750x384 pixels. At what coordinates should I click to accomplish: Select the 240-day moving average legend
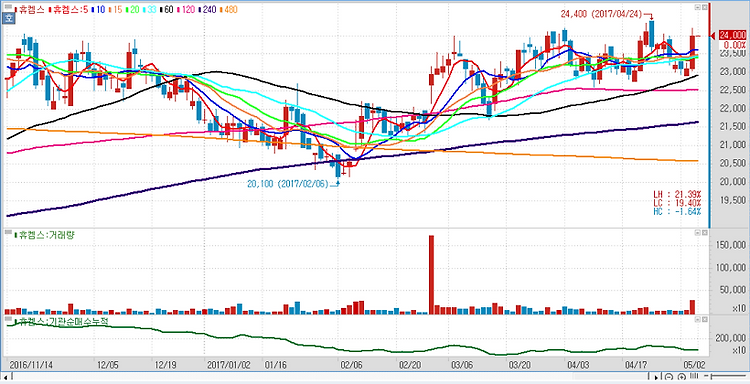point(208,10)
